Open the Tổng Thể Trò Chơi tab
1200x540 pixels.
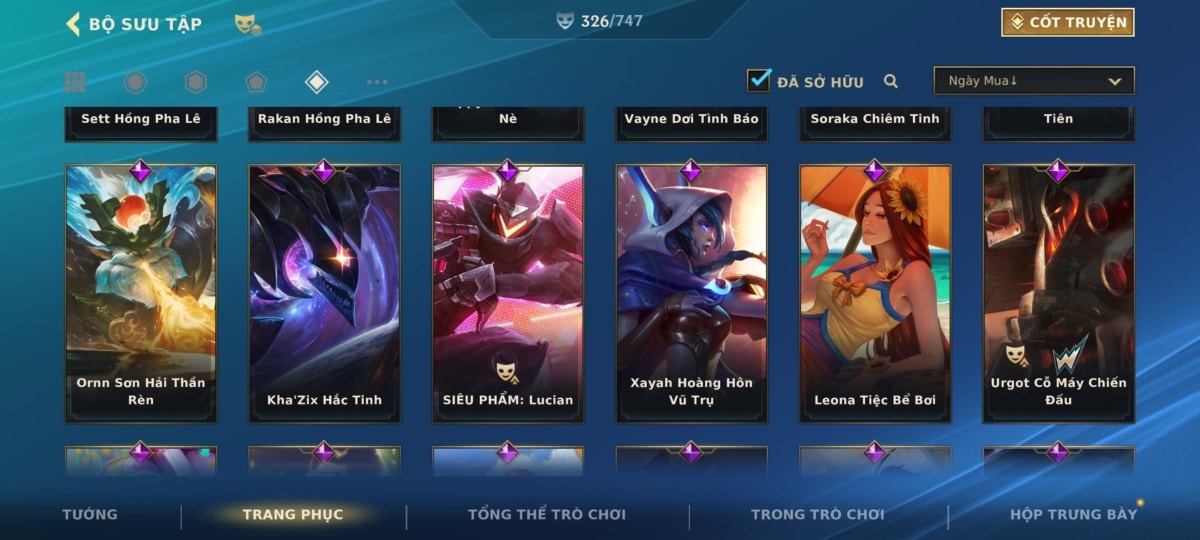point(547,514)
